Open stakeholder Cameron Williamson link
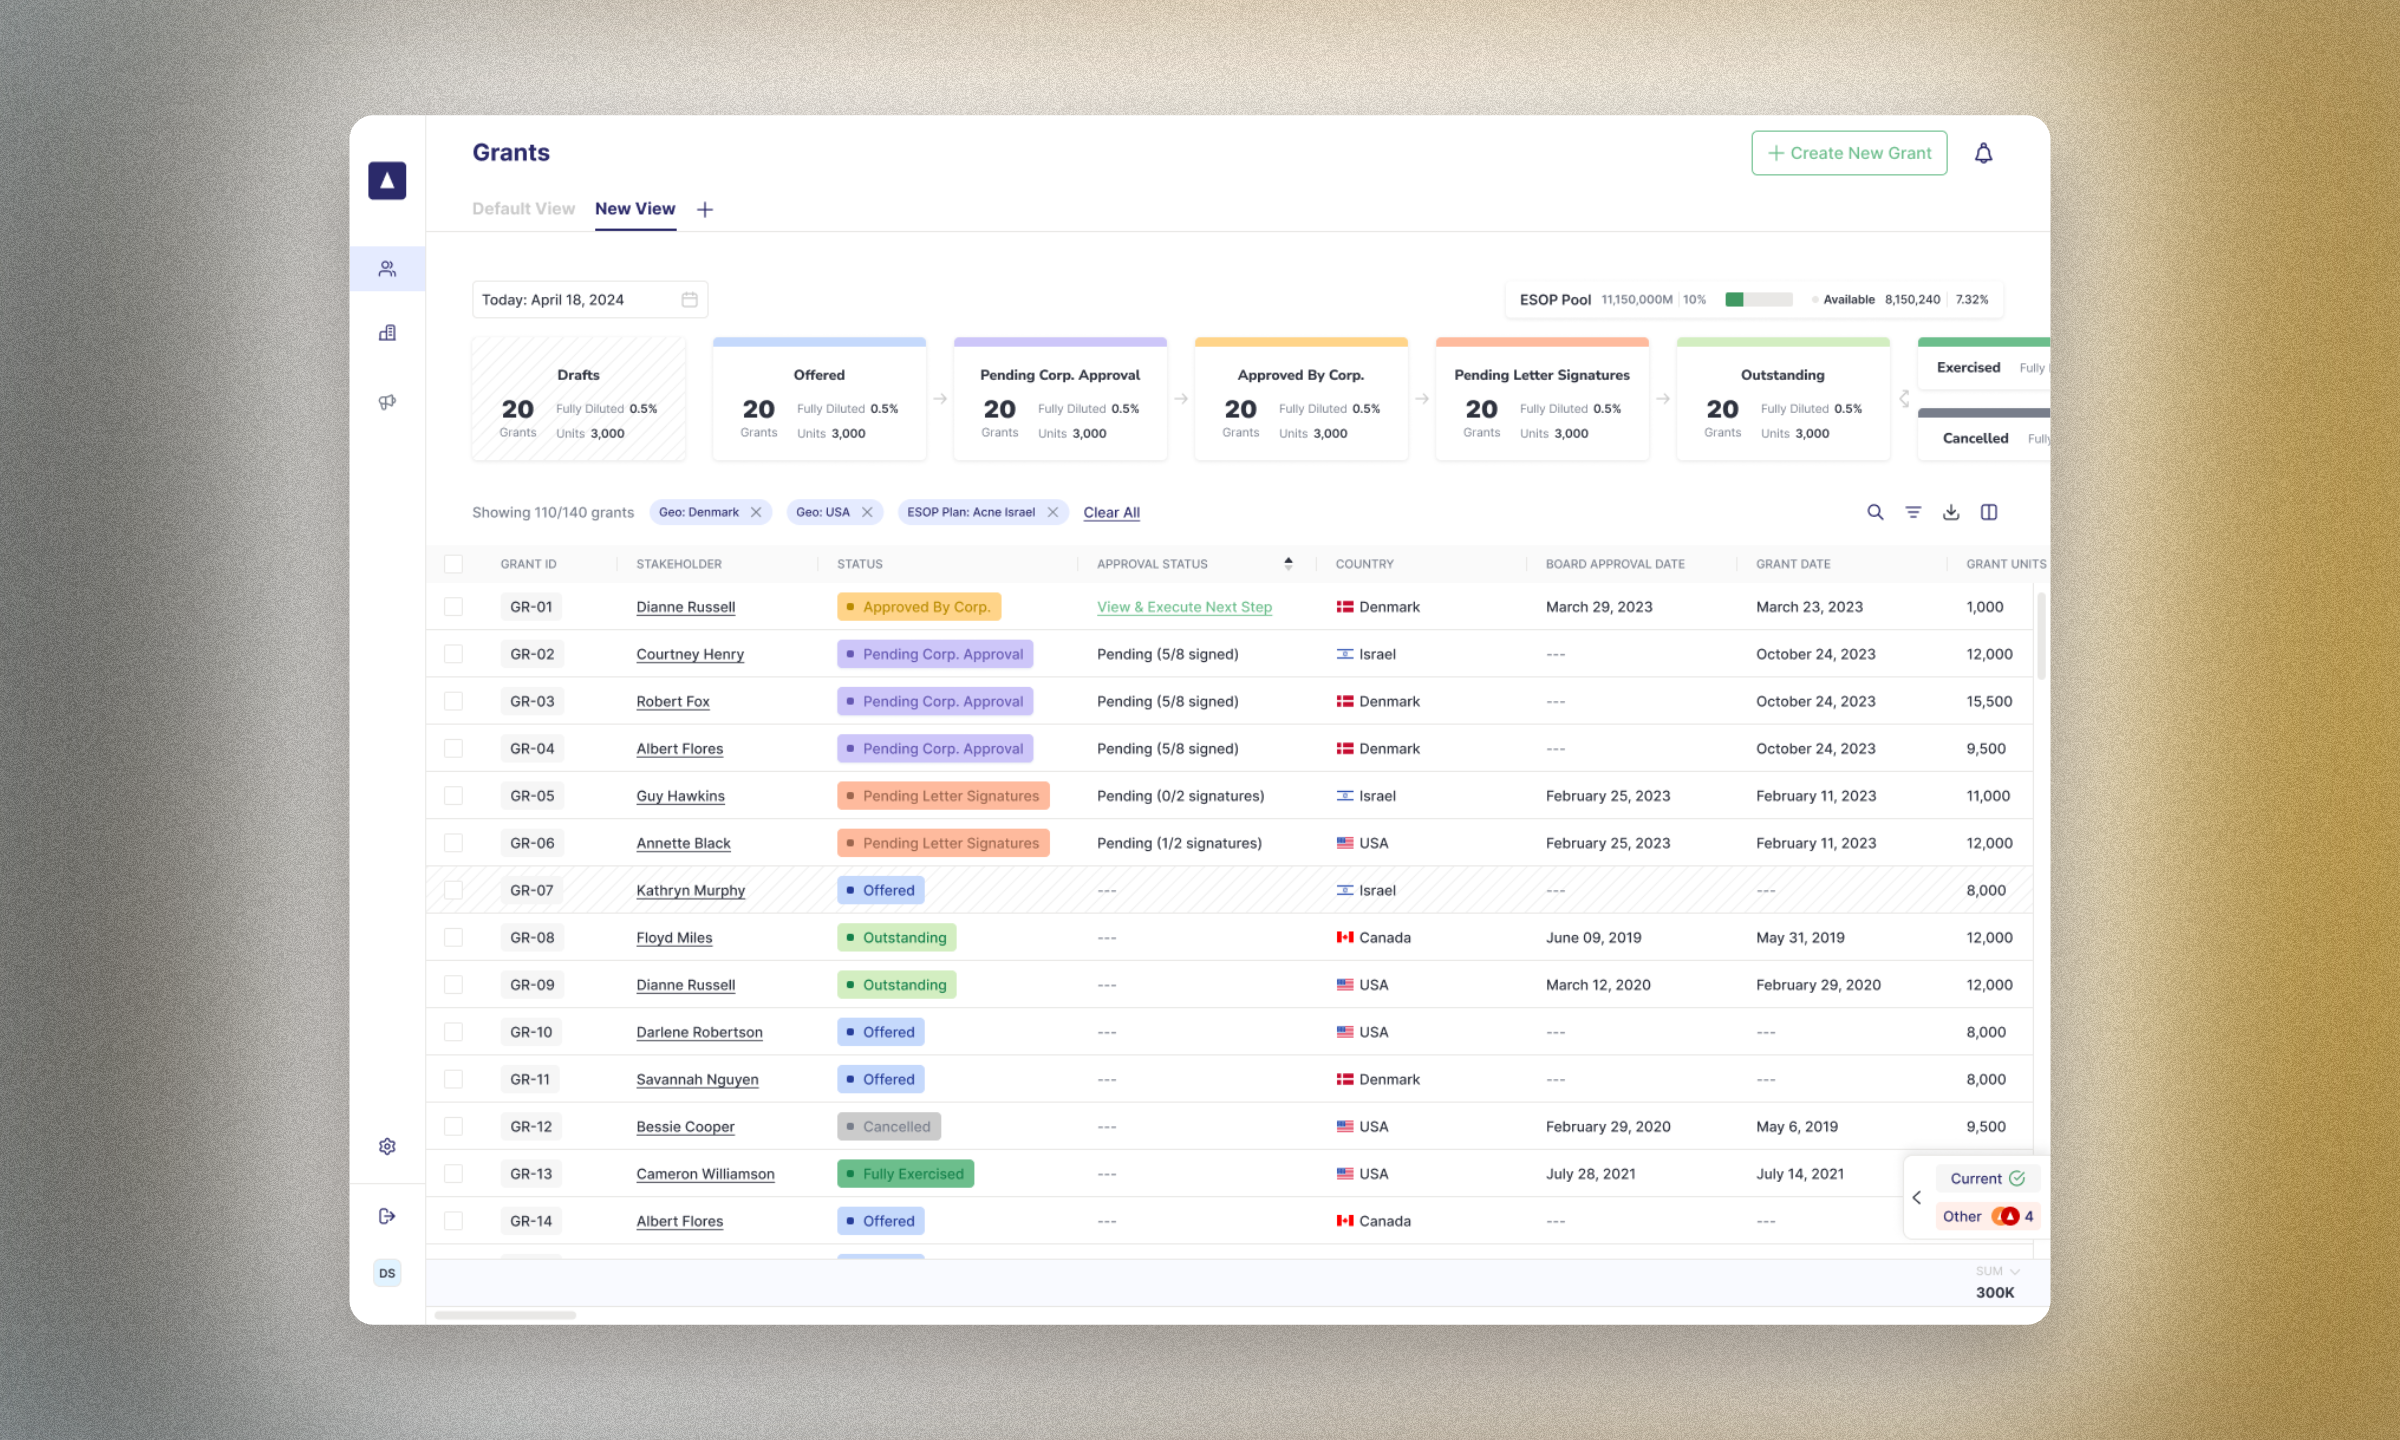Screen dimensions: 2400x1440 (705, 1174)
